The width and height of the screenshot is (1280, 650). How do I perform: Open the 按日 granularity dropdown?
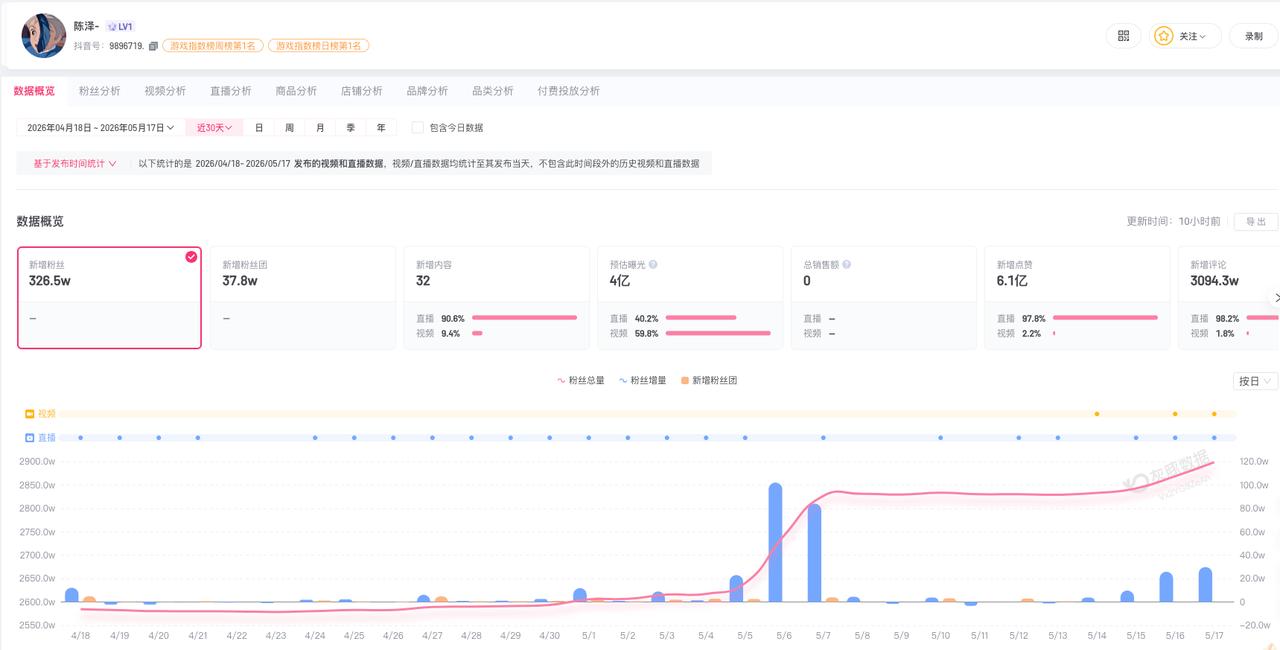point(1256,381)
